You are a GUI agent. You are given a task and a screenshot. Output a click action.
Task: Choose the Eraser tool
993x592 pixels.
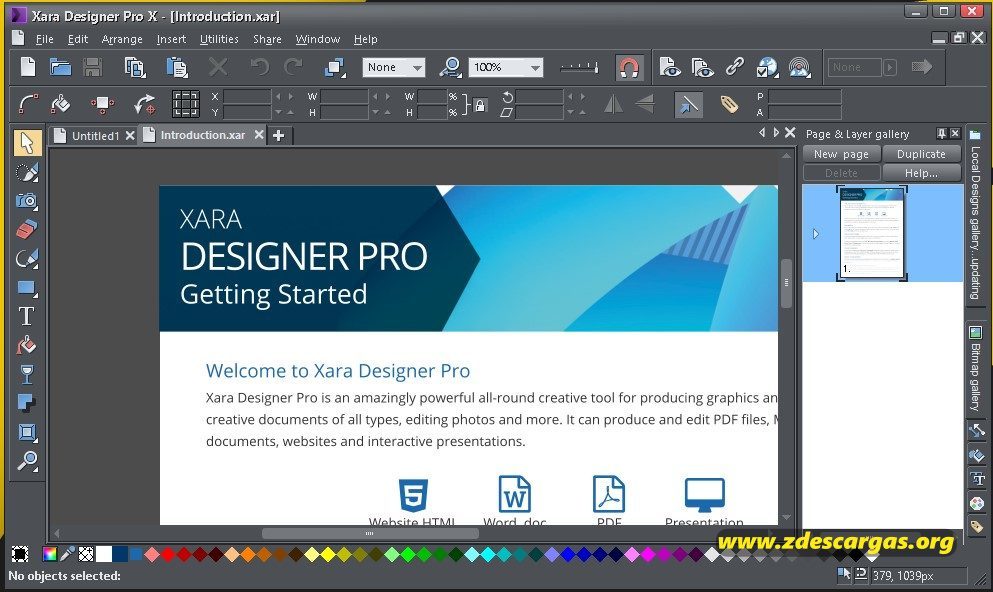point(27,229)
